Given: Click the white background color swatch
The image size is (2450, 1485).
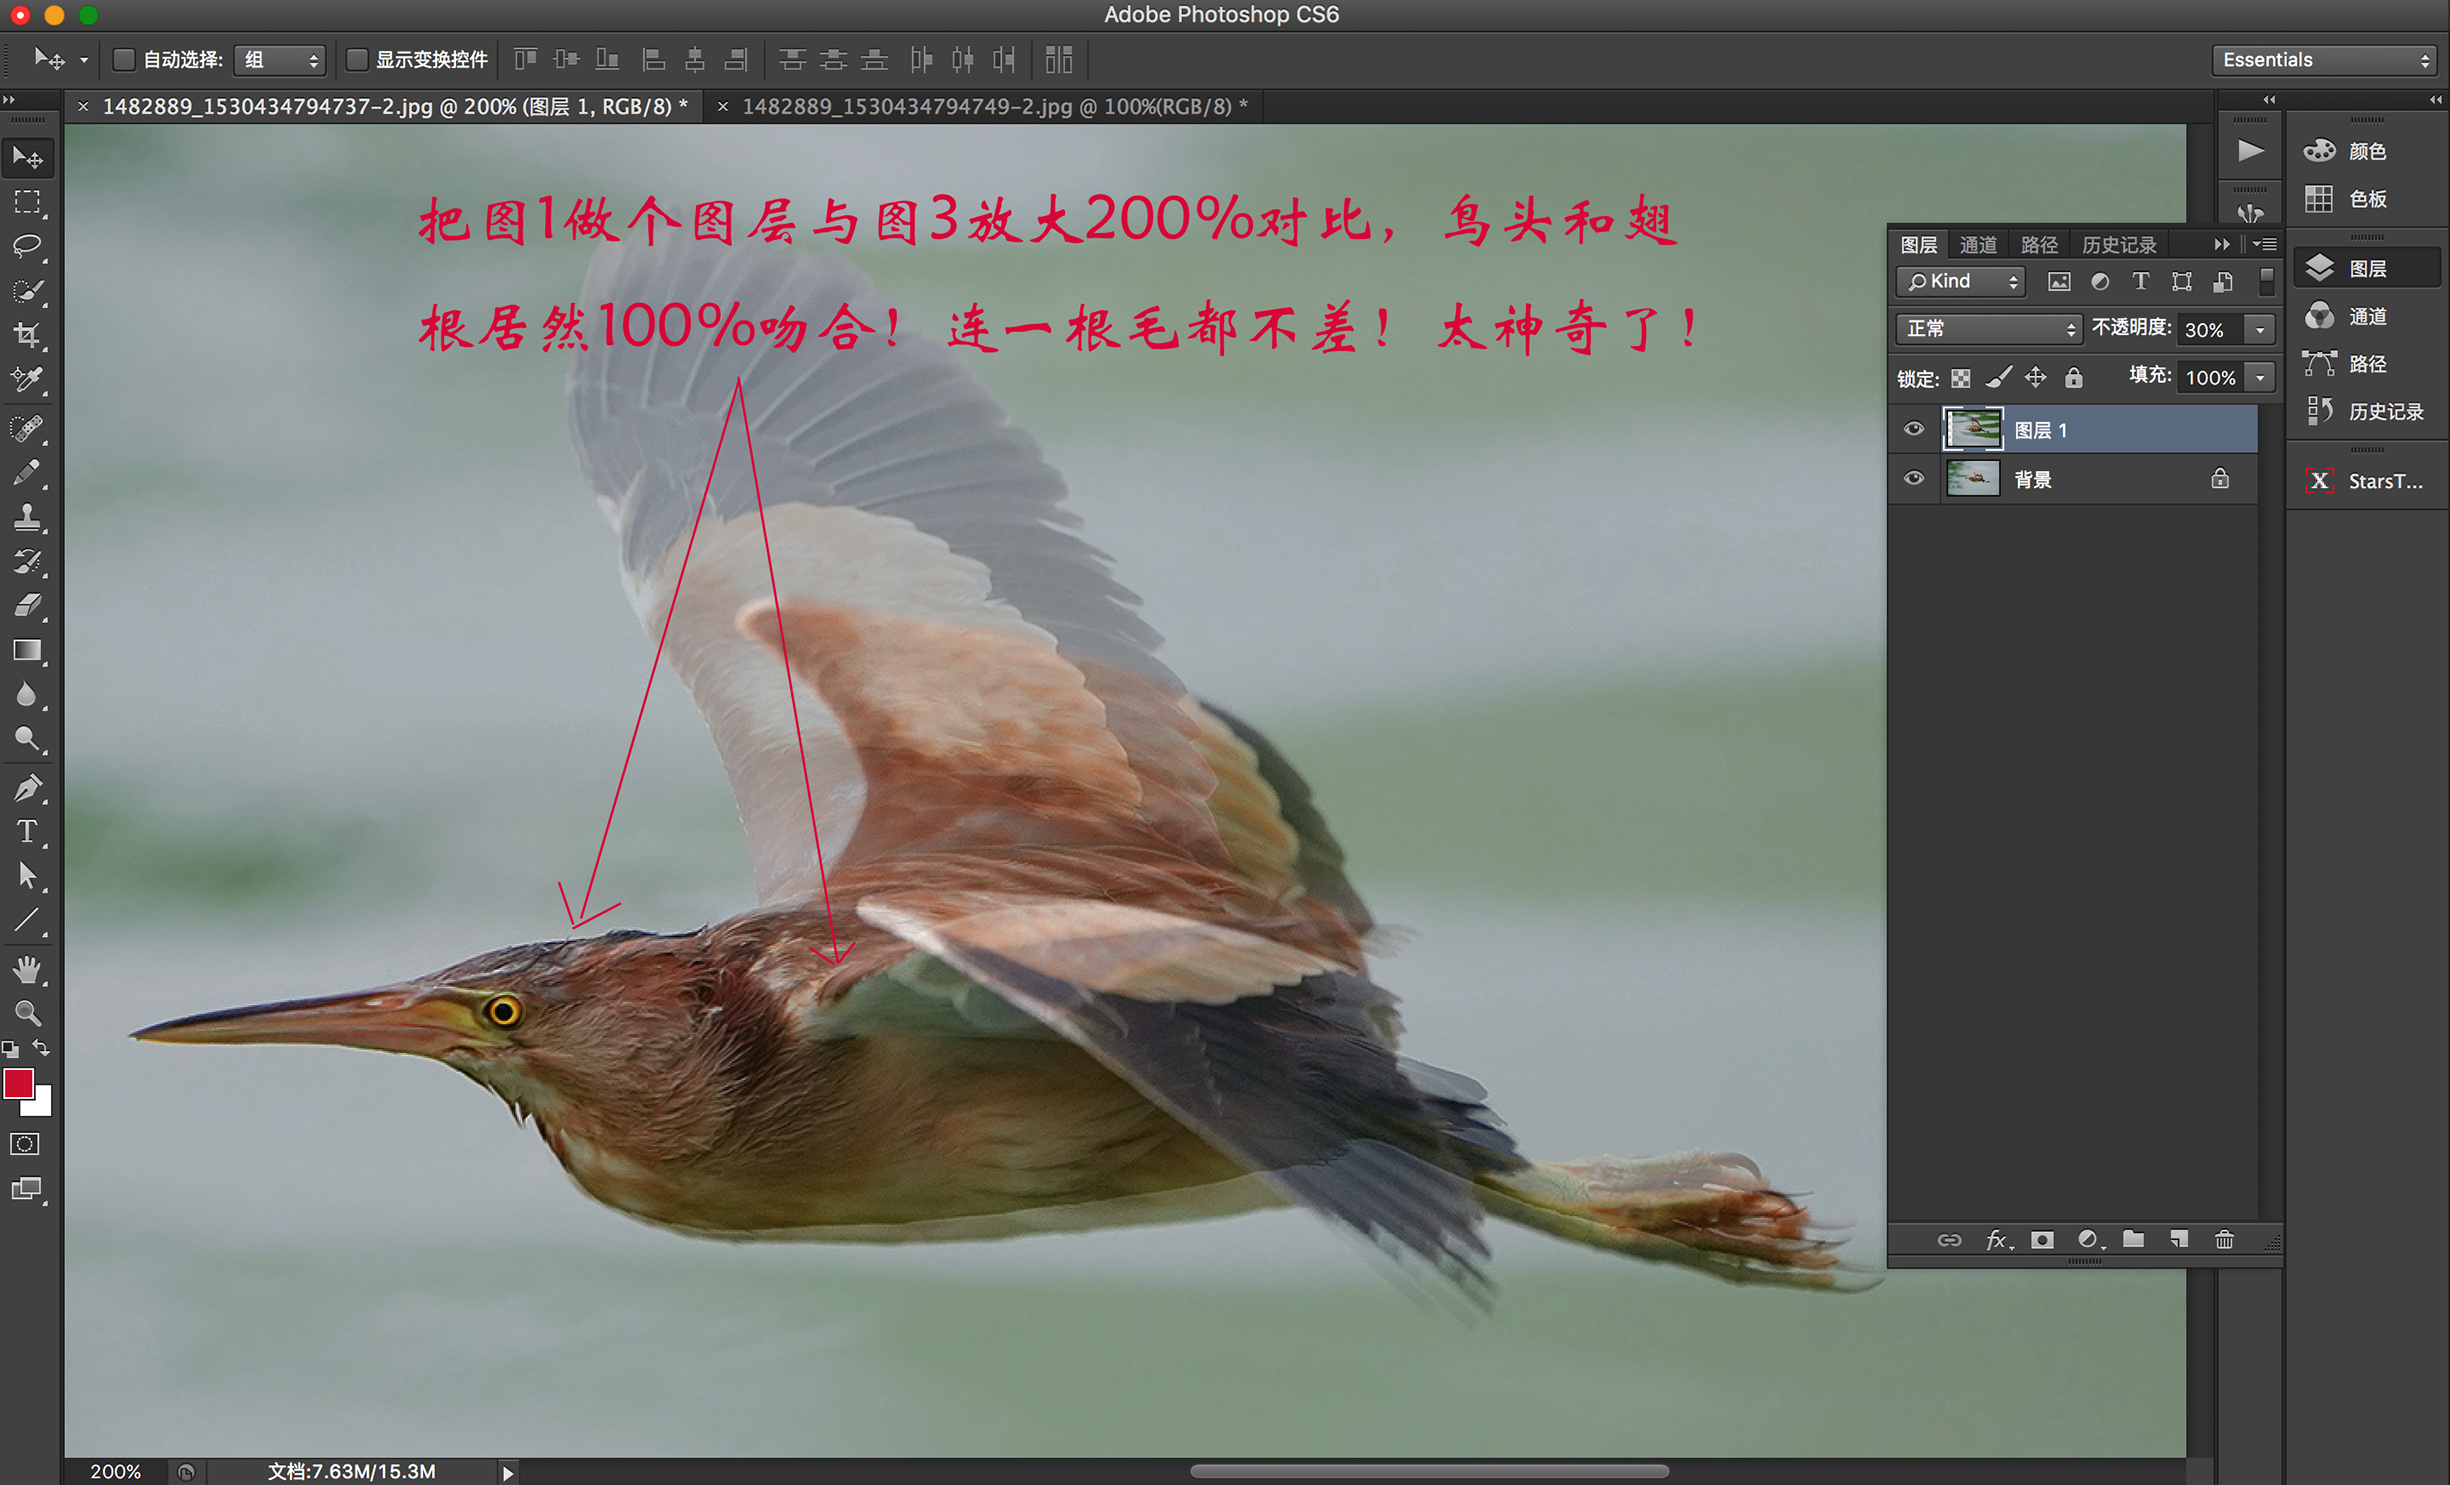Looking at the screenshot, I should pos(41,1104).
